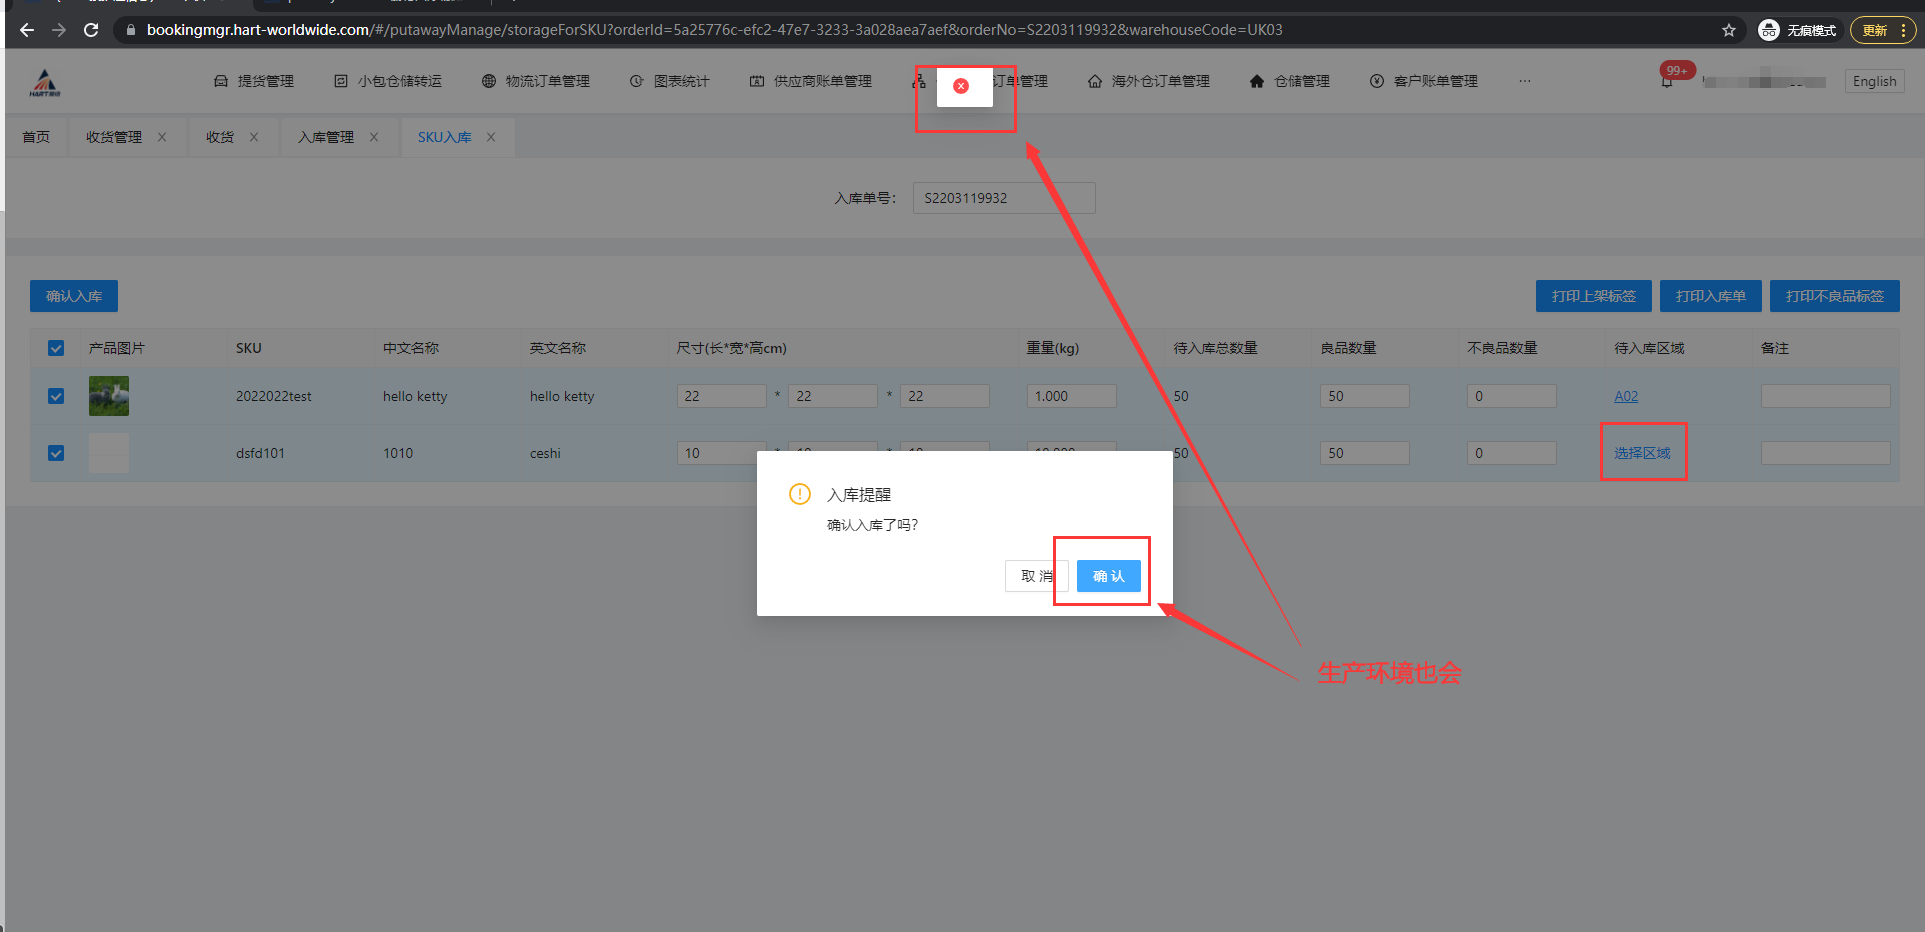Viewport: 1925px width, 932px height.
Task: Bookmark this page with star icon
Action: [x=1728, y=30]
